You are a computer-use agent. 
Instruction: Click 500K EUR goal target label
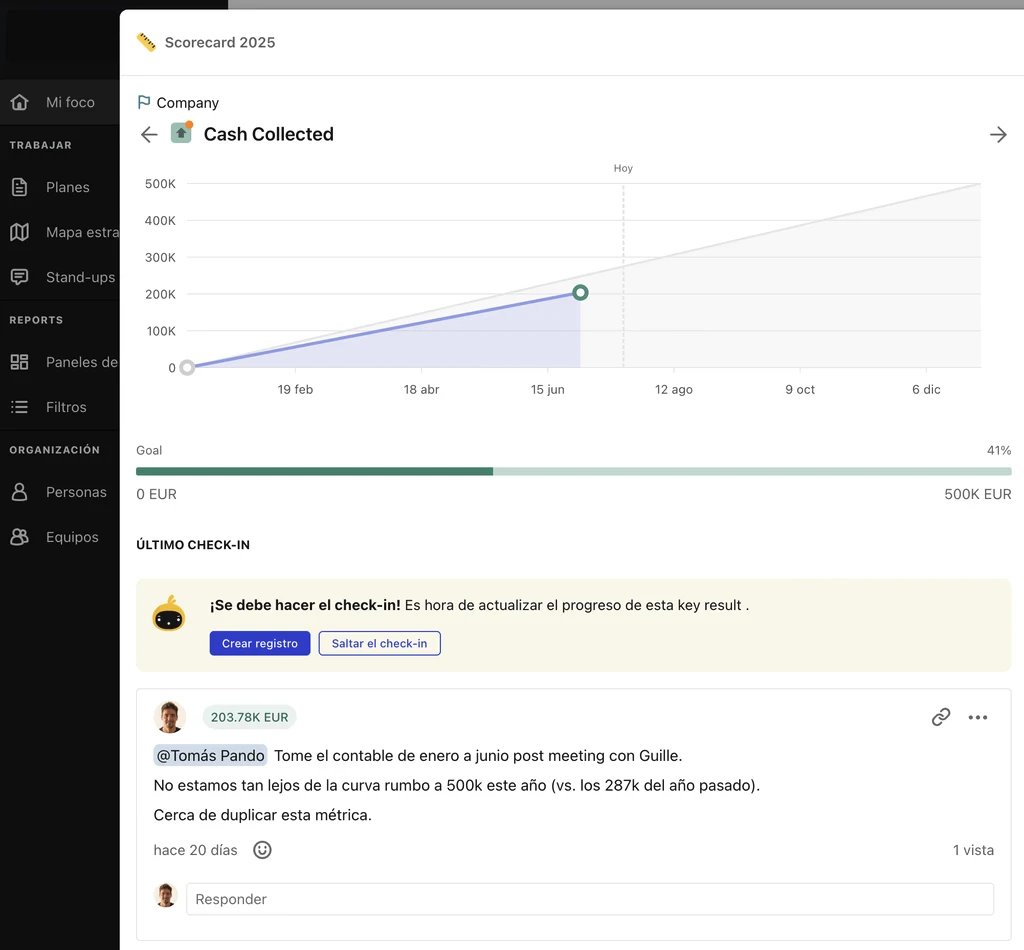(x=978, y=494)
